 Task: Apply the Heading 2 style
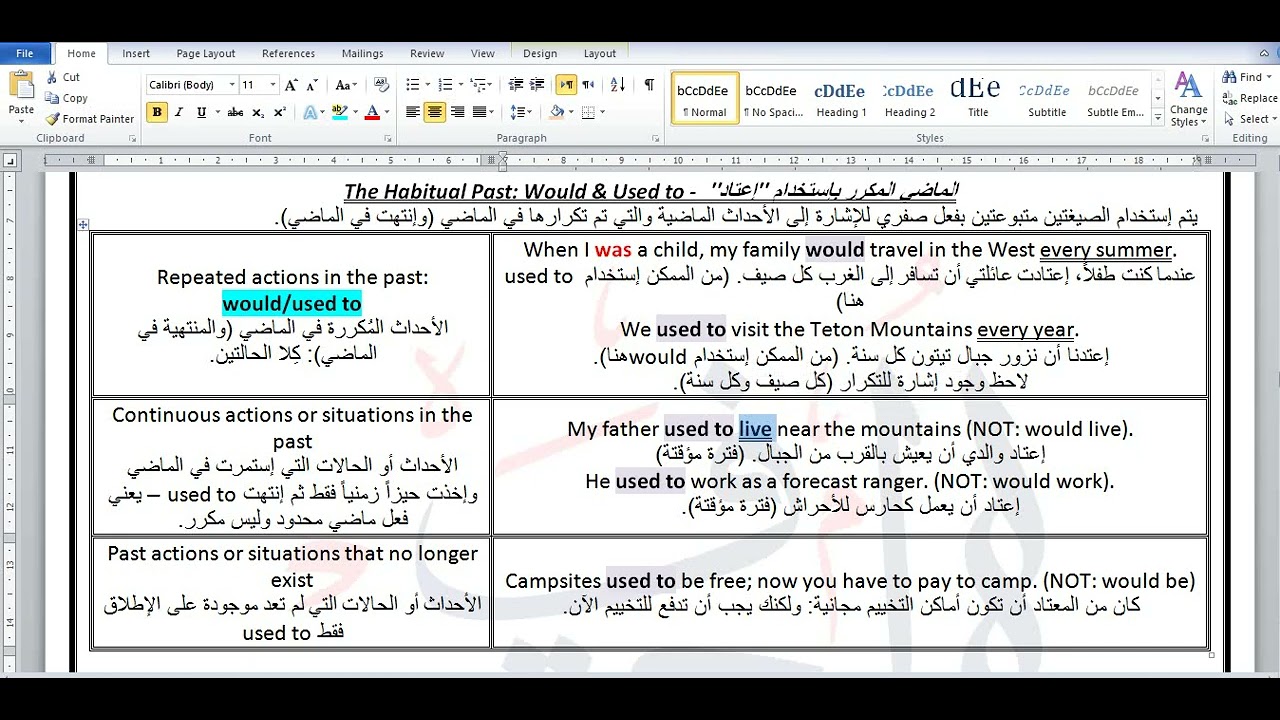tap(910, 98)
